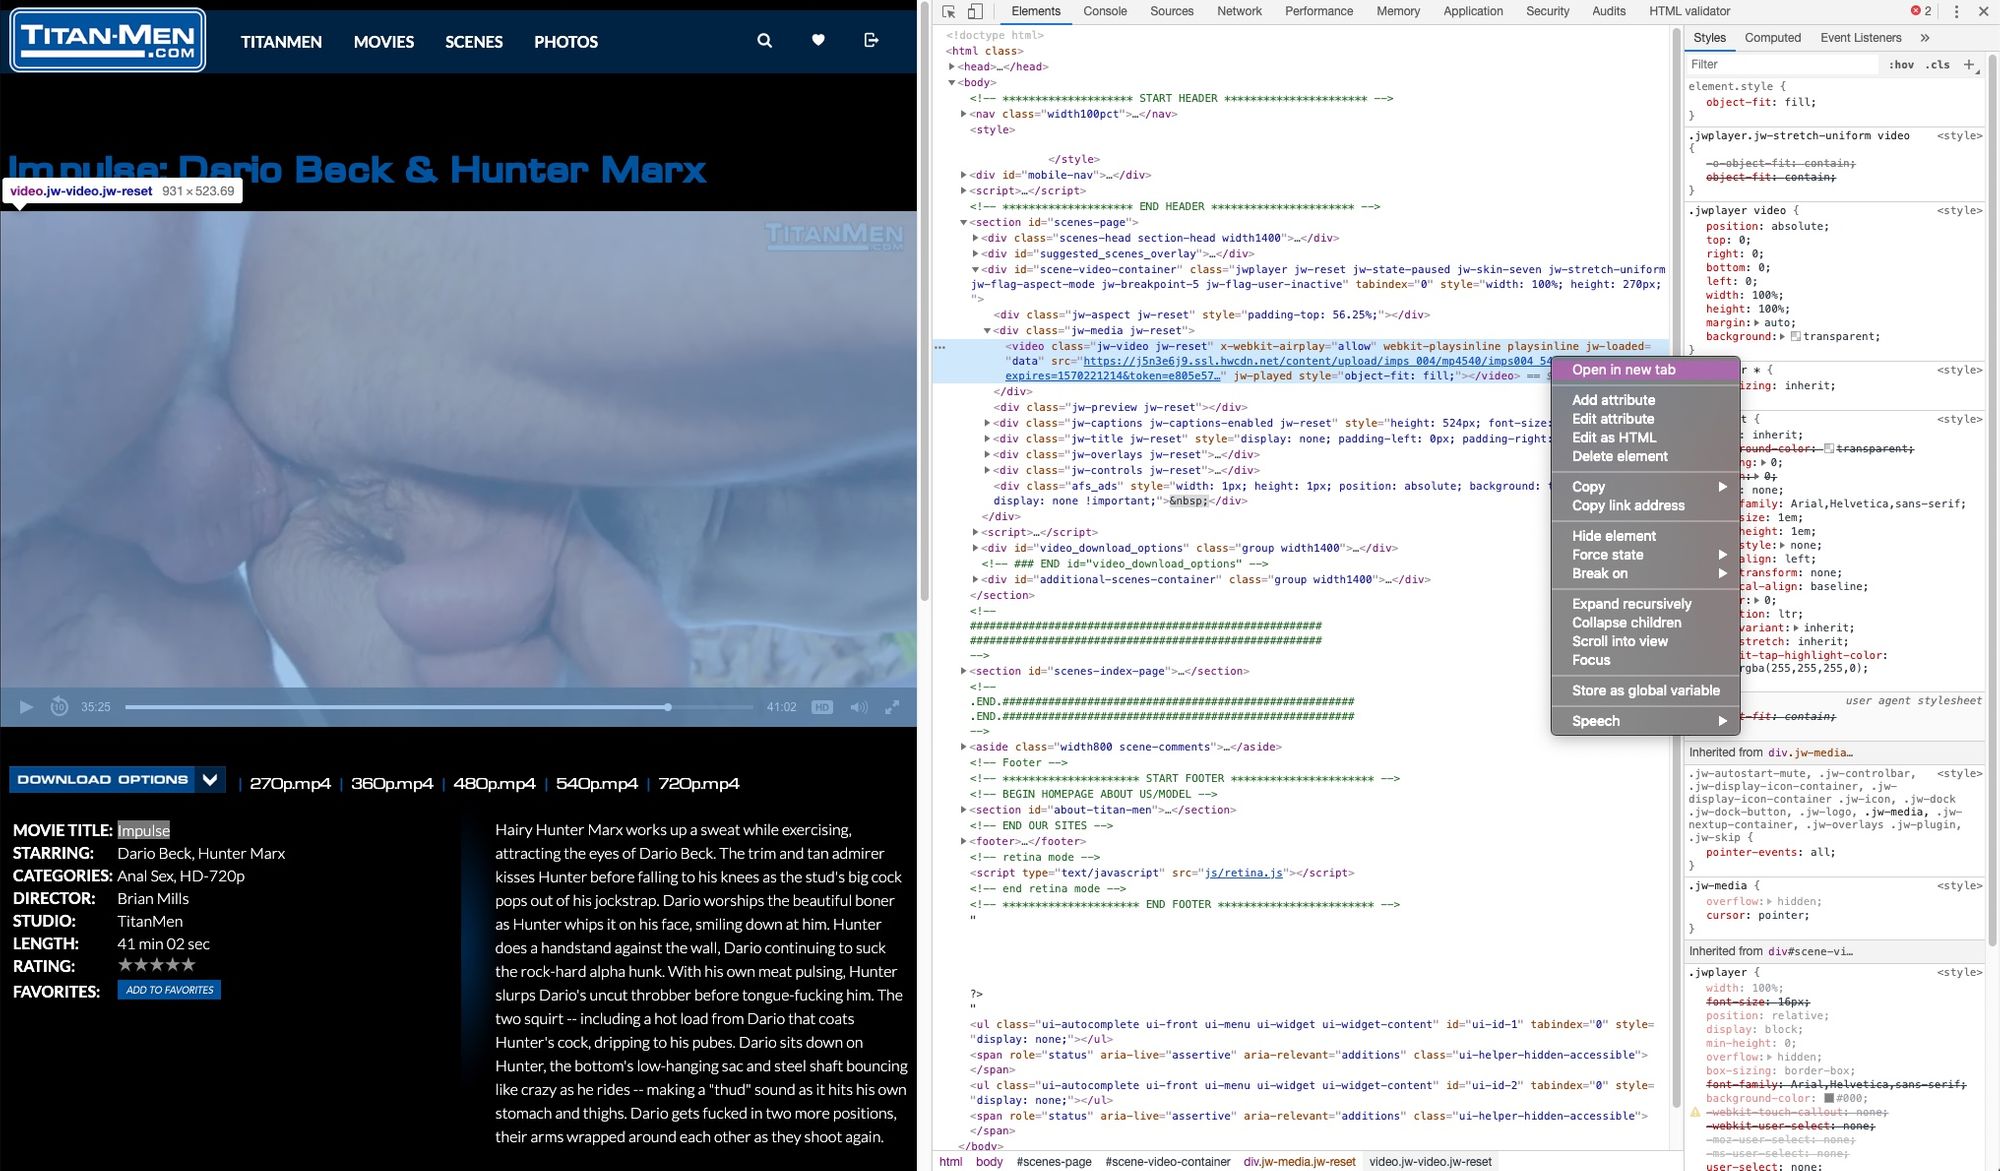Open Force state submenu
Screen dimensions: 2000x1171
click(x=1645, y=555)
